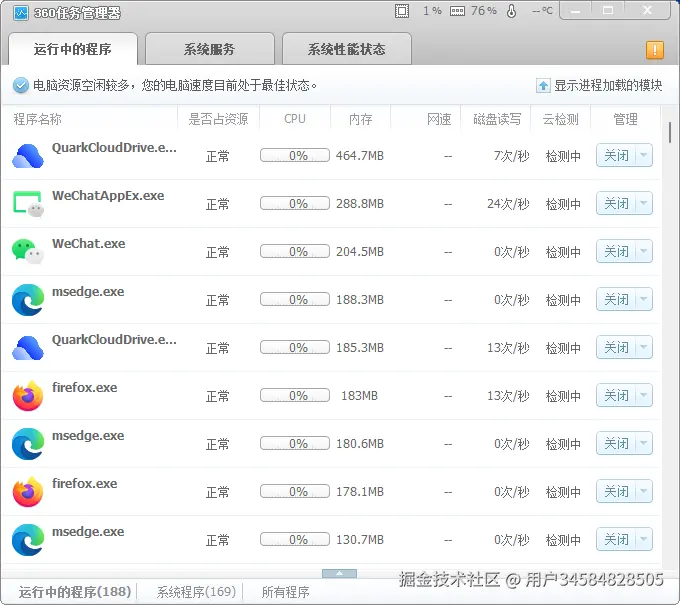Switch to the 系统性能状态 tab
This screenshot has height=605, width=680.
(x=347, y=49)
